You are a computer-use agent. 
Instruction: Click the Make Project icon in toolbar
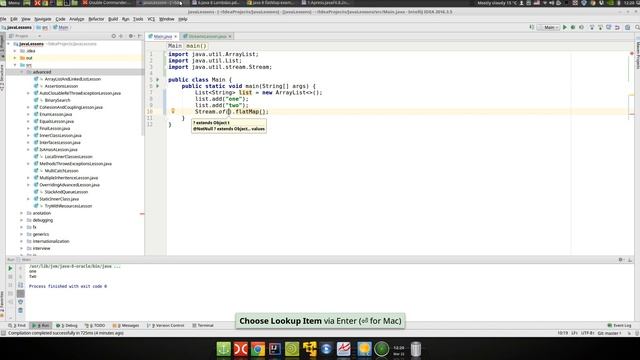tap(531, 27)
